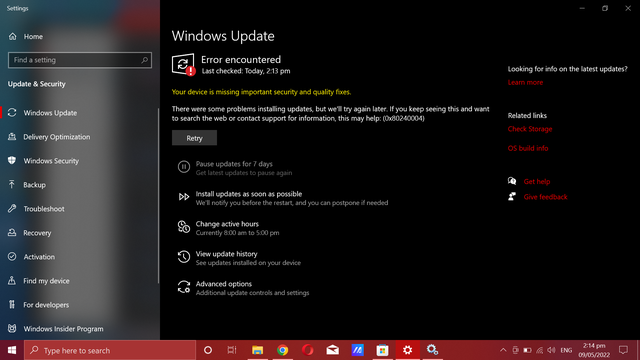Click the Give feedback link
The height and width of the screenshot is (360, 640).
coord(545,197)
